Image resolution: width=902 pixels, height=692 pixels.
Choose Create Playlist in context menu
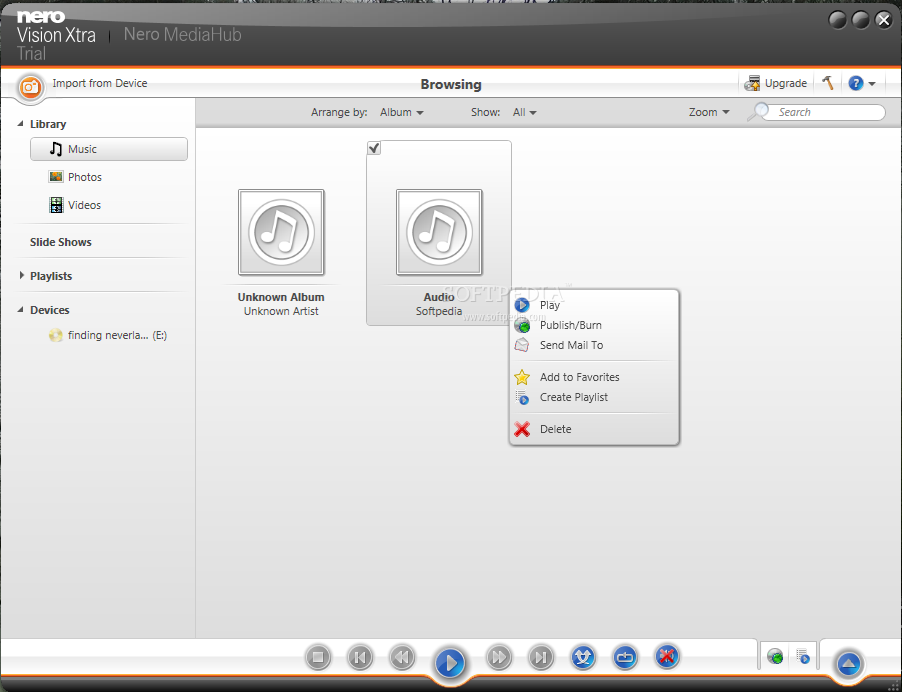point(594,397)
